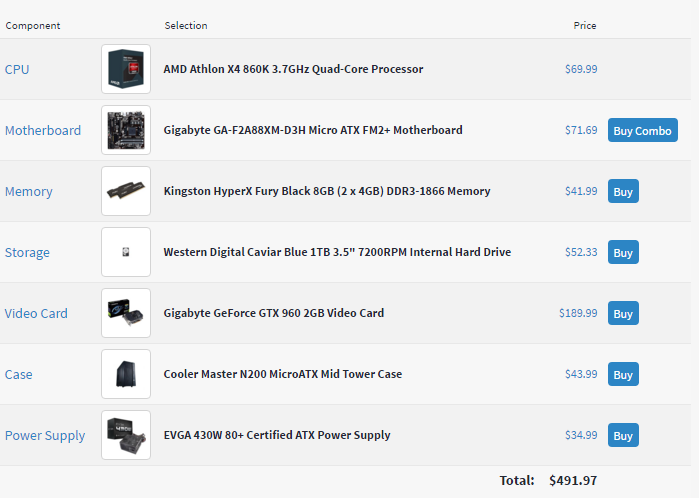Open the AMD Athlon X4 860K product name
Screen dimensions: 699x498
[293, 69]
